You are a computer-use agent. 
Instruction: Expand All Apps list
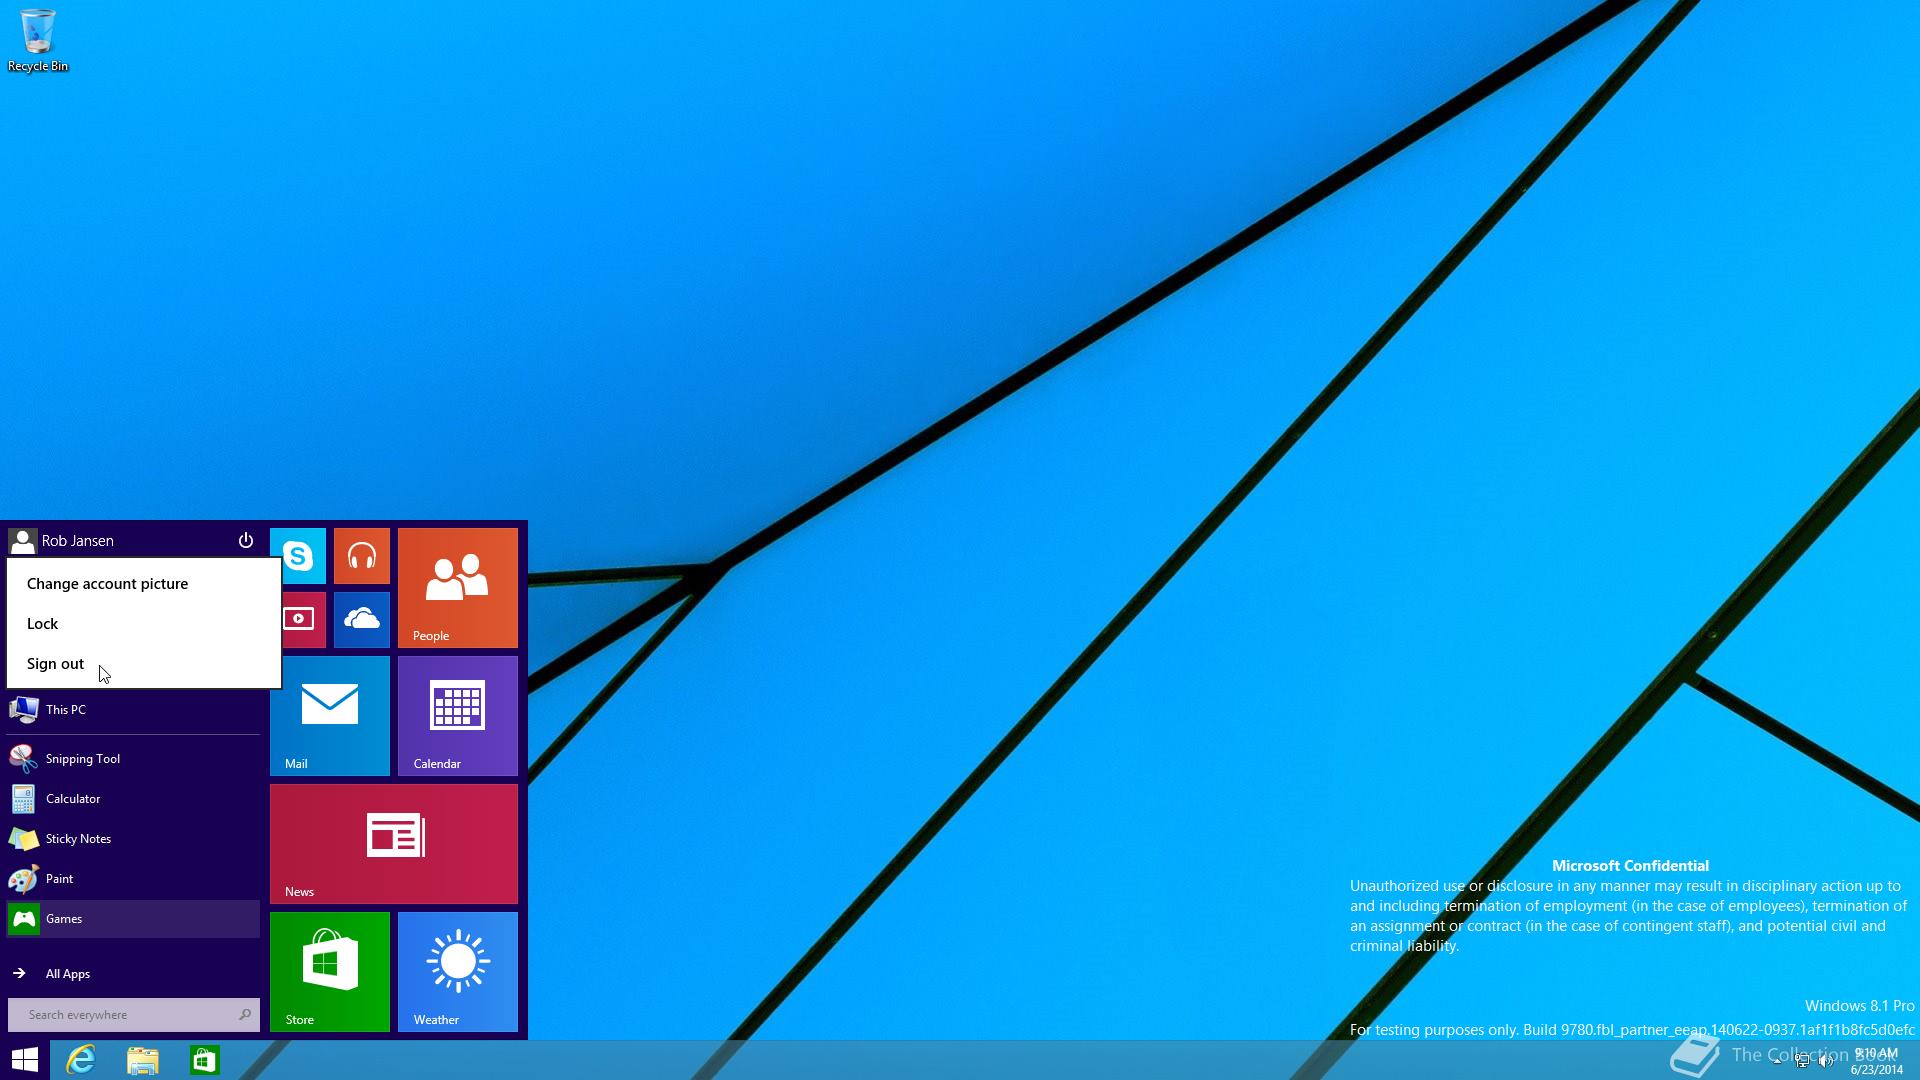point(134,974)
